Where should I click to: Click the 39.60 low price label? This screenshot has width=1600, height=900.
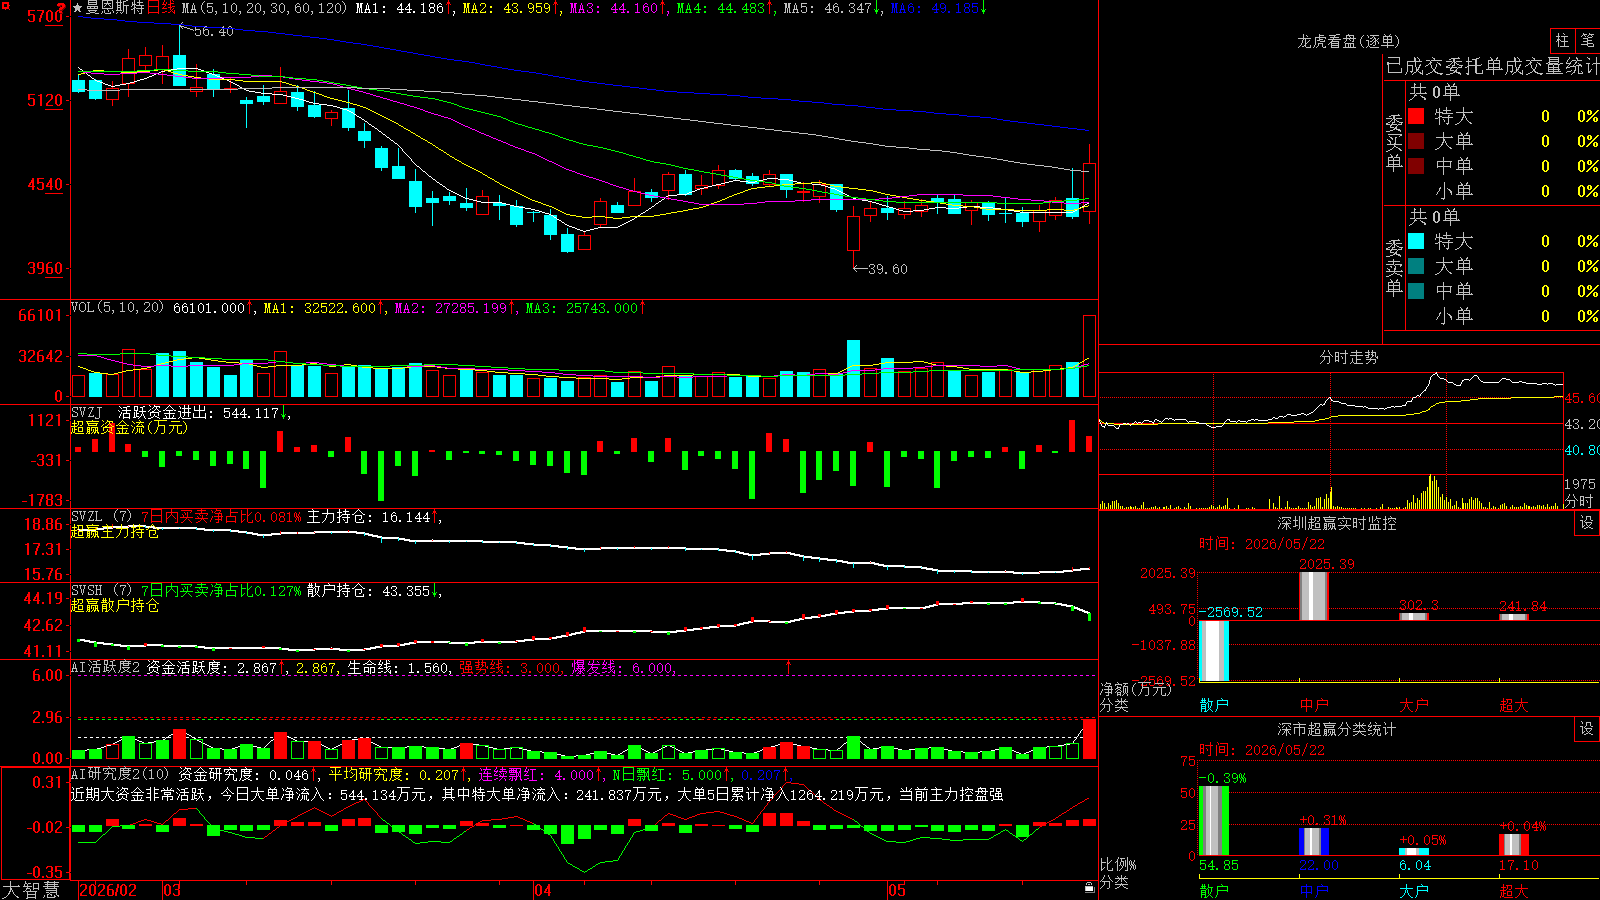(x=888, y=269)
